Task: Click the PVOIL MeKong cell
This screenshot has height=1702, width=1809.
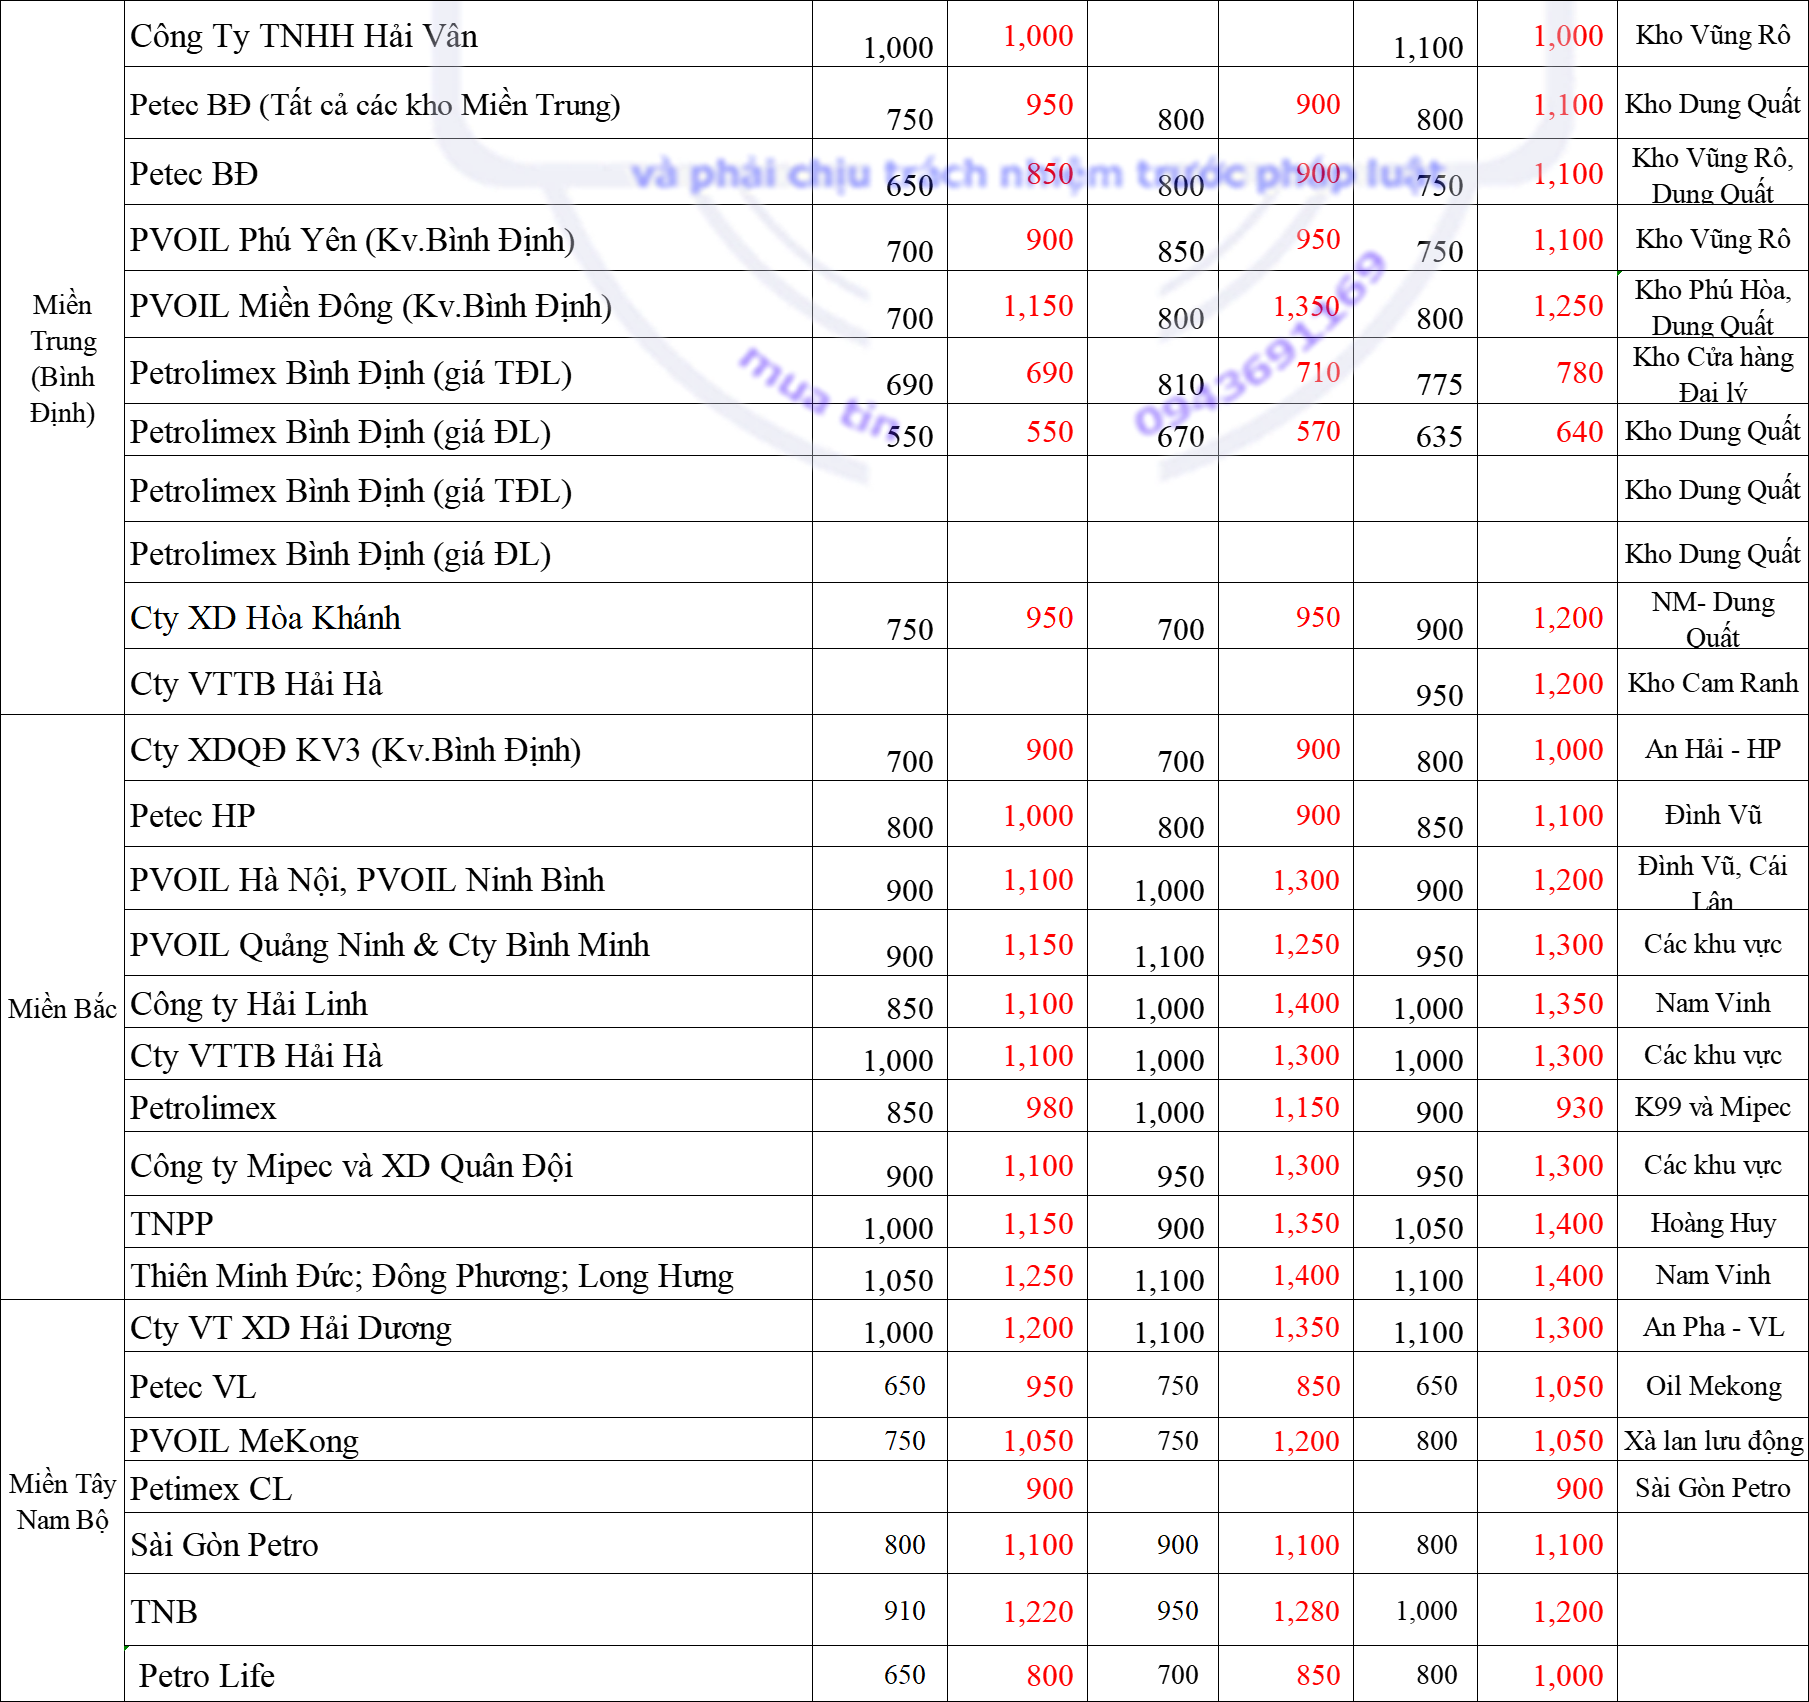Action: click(x=468, y=1440)
